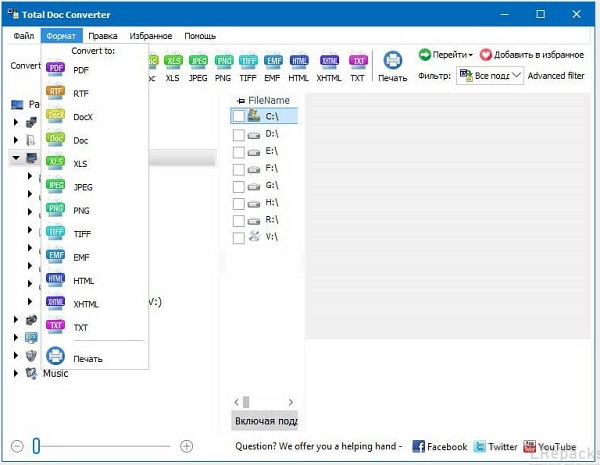Image resolution: width=600 pixels, height=465 pixels.
Task: Click the XLS toolbar conversion icon
Action: tap(173, 67)
